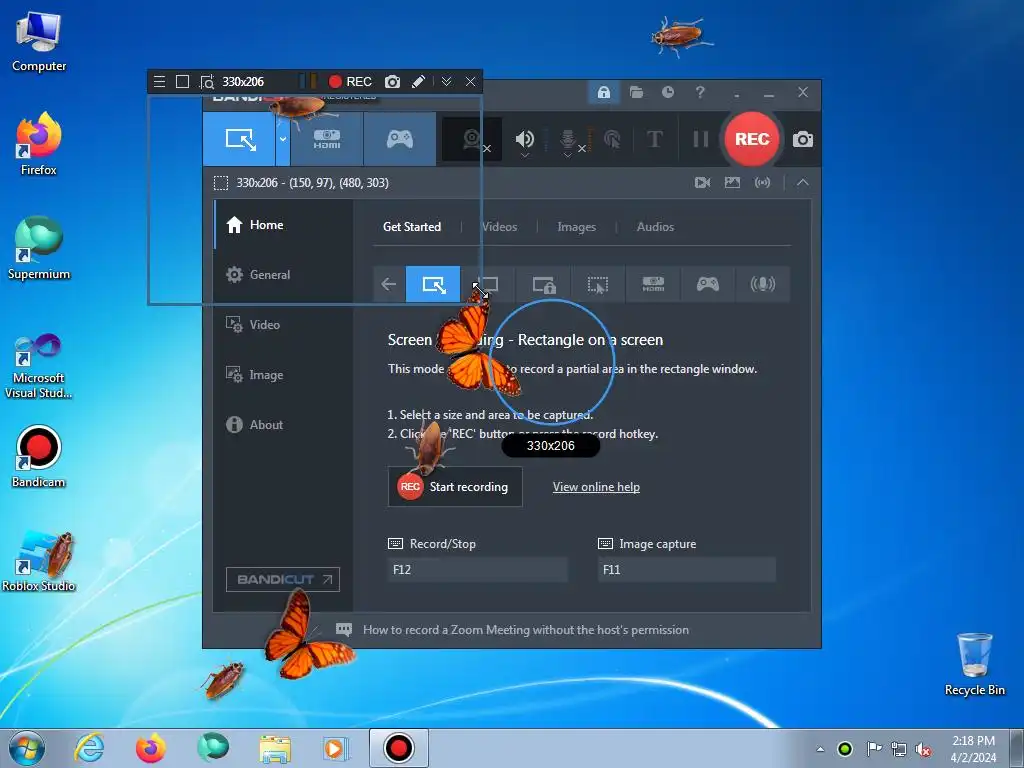Open output folder icon in title bar
Viewport: 1024px width, 768px height.
636,92
